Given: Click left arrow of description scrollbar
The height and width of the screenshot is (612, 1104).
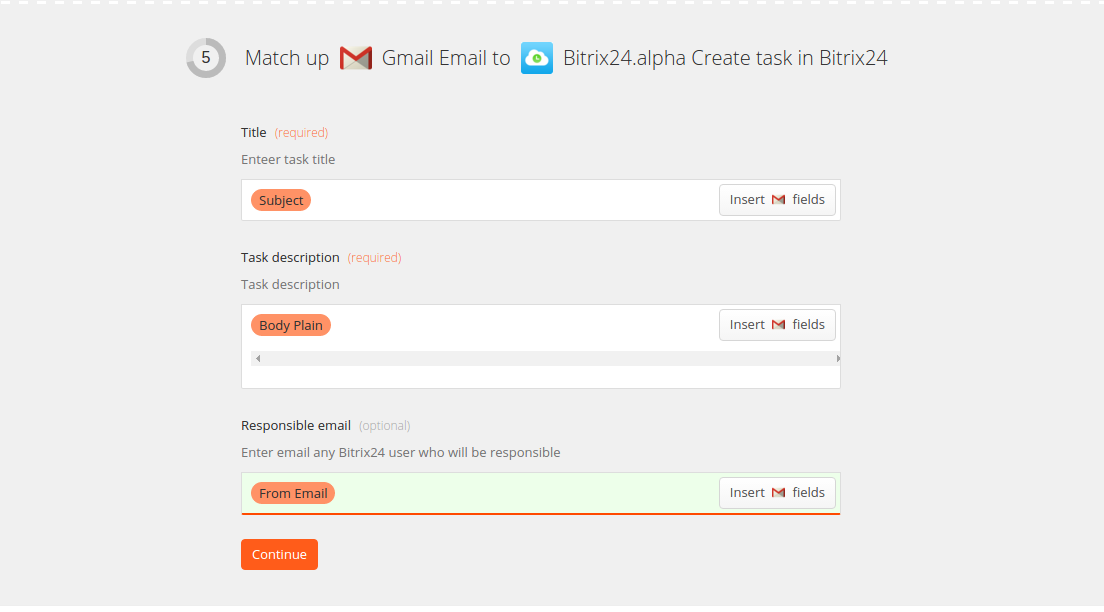Looking at the screenshot, I should coord(258,358).
